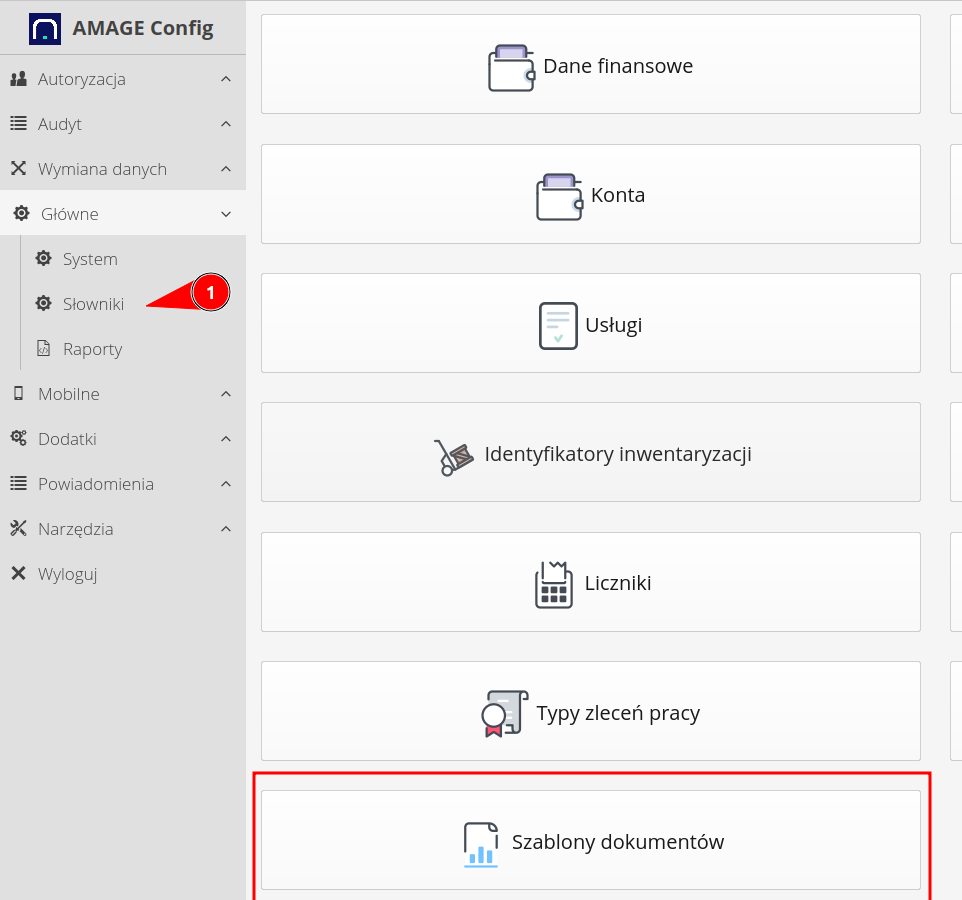Viewport: 962px width, 900px height.
Task: Open the Raporty submenu item
Action: point(92,349)
